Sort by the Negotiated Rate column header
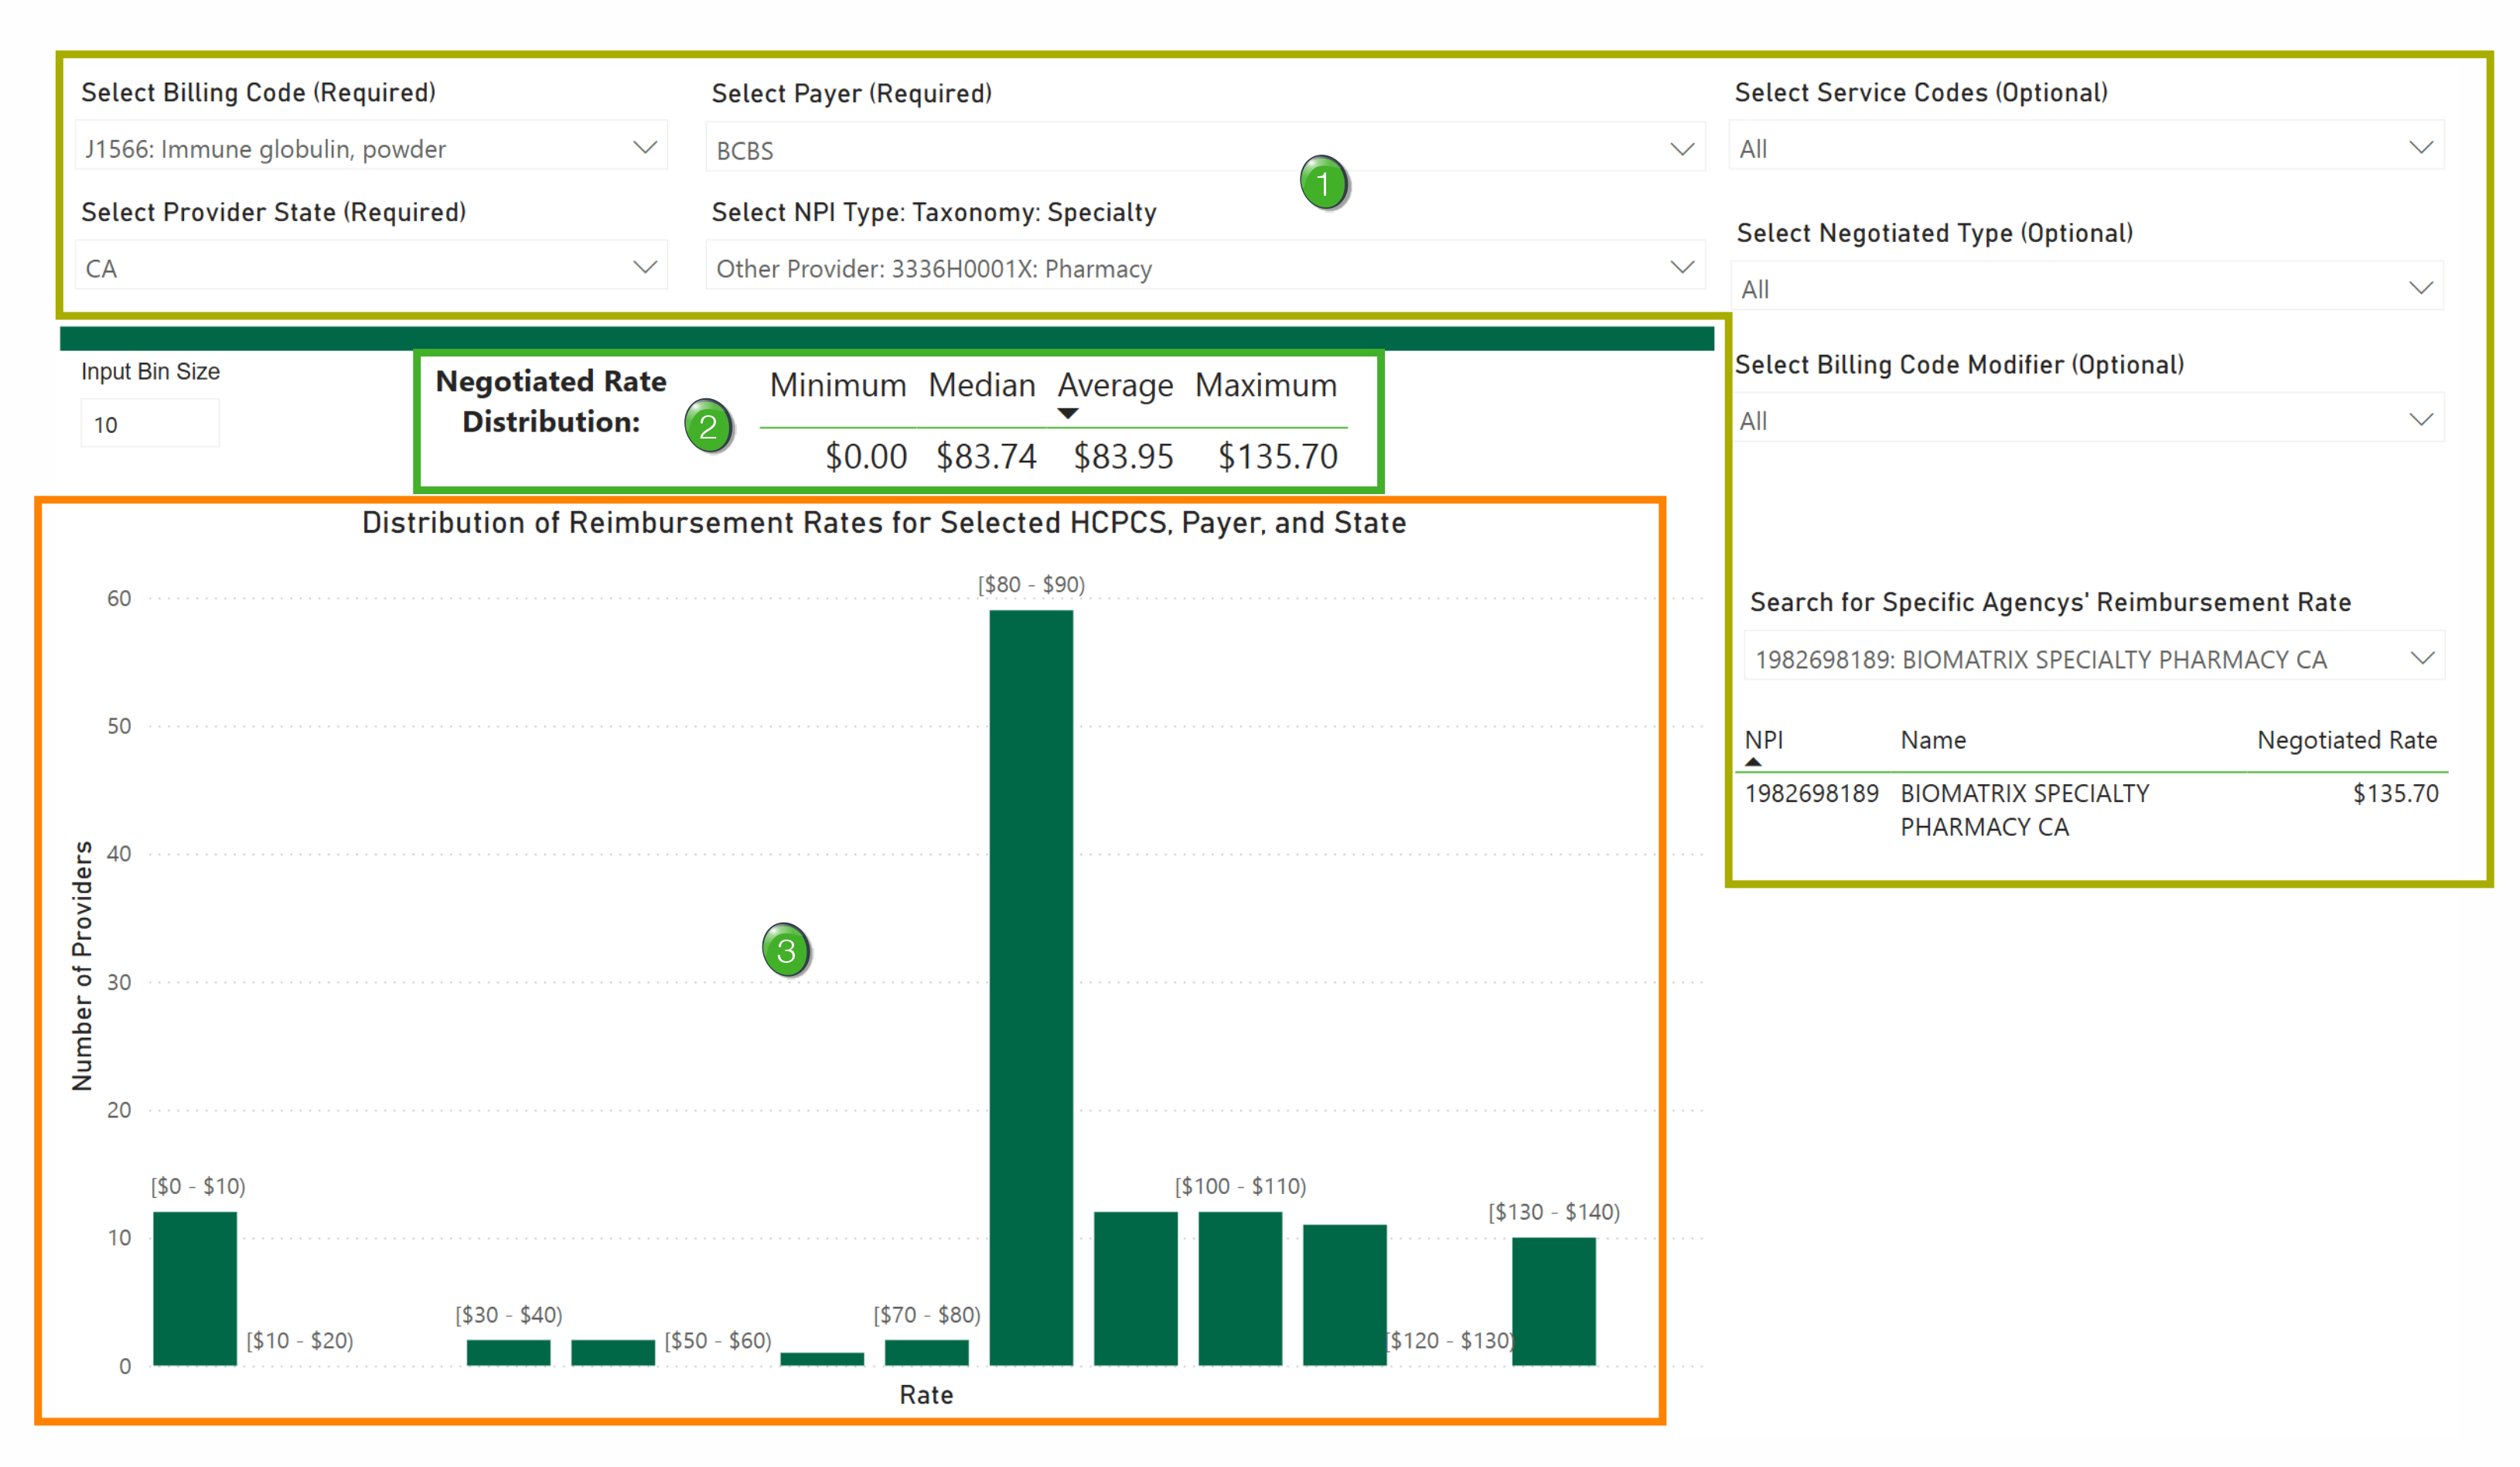Screen dimensions: 2520x1467 point(2348,740)
